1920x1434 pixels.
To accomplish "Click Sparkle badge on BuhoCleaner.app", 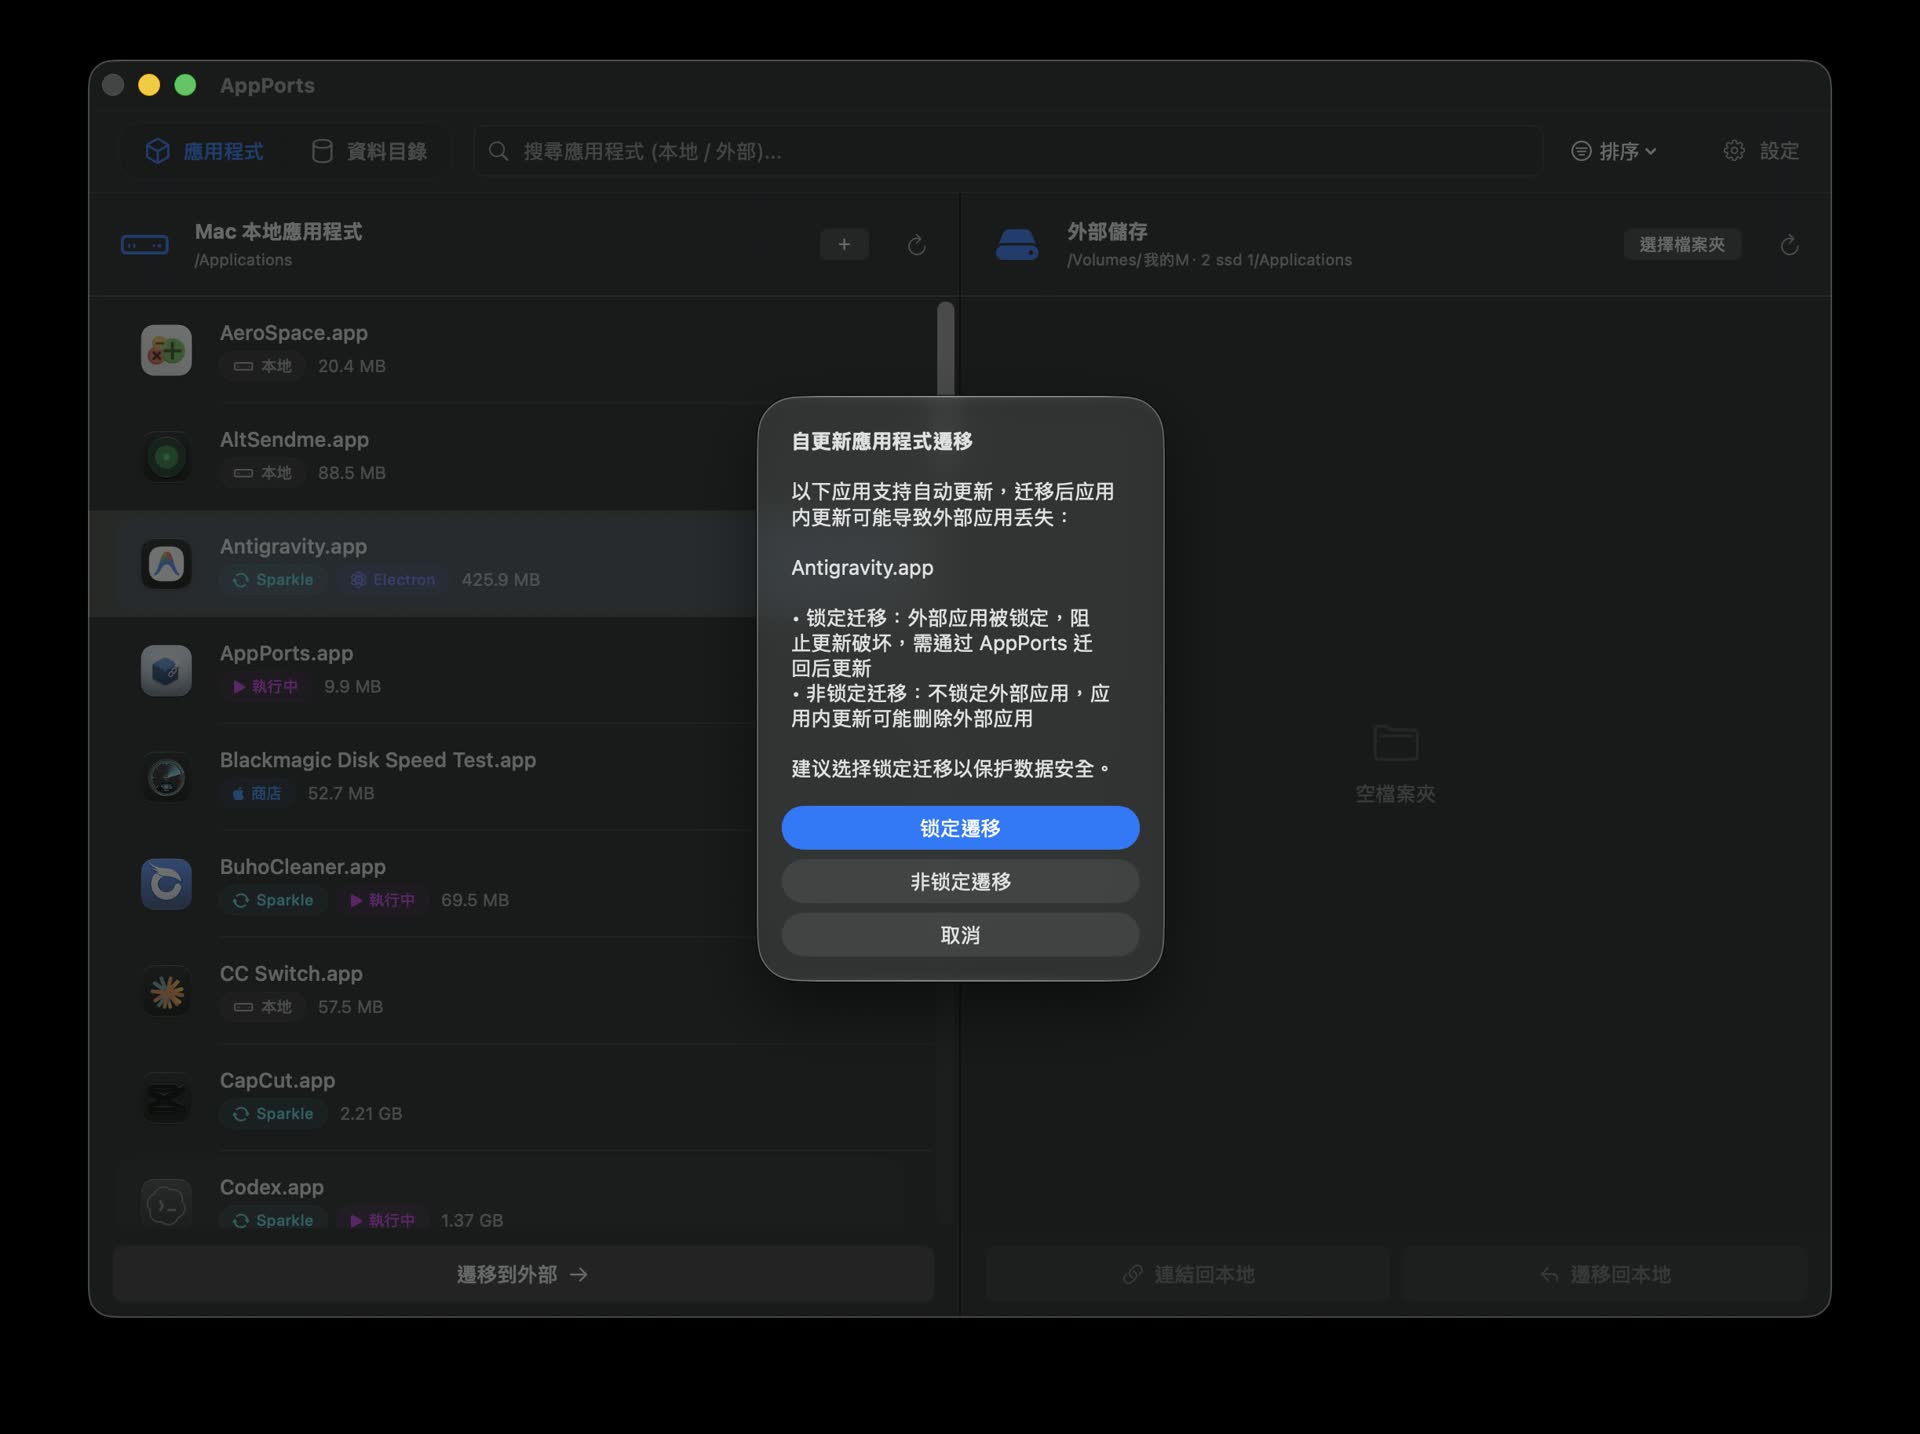I will tap(273, 900).
